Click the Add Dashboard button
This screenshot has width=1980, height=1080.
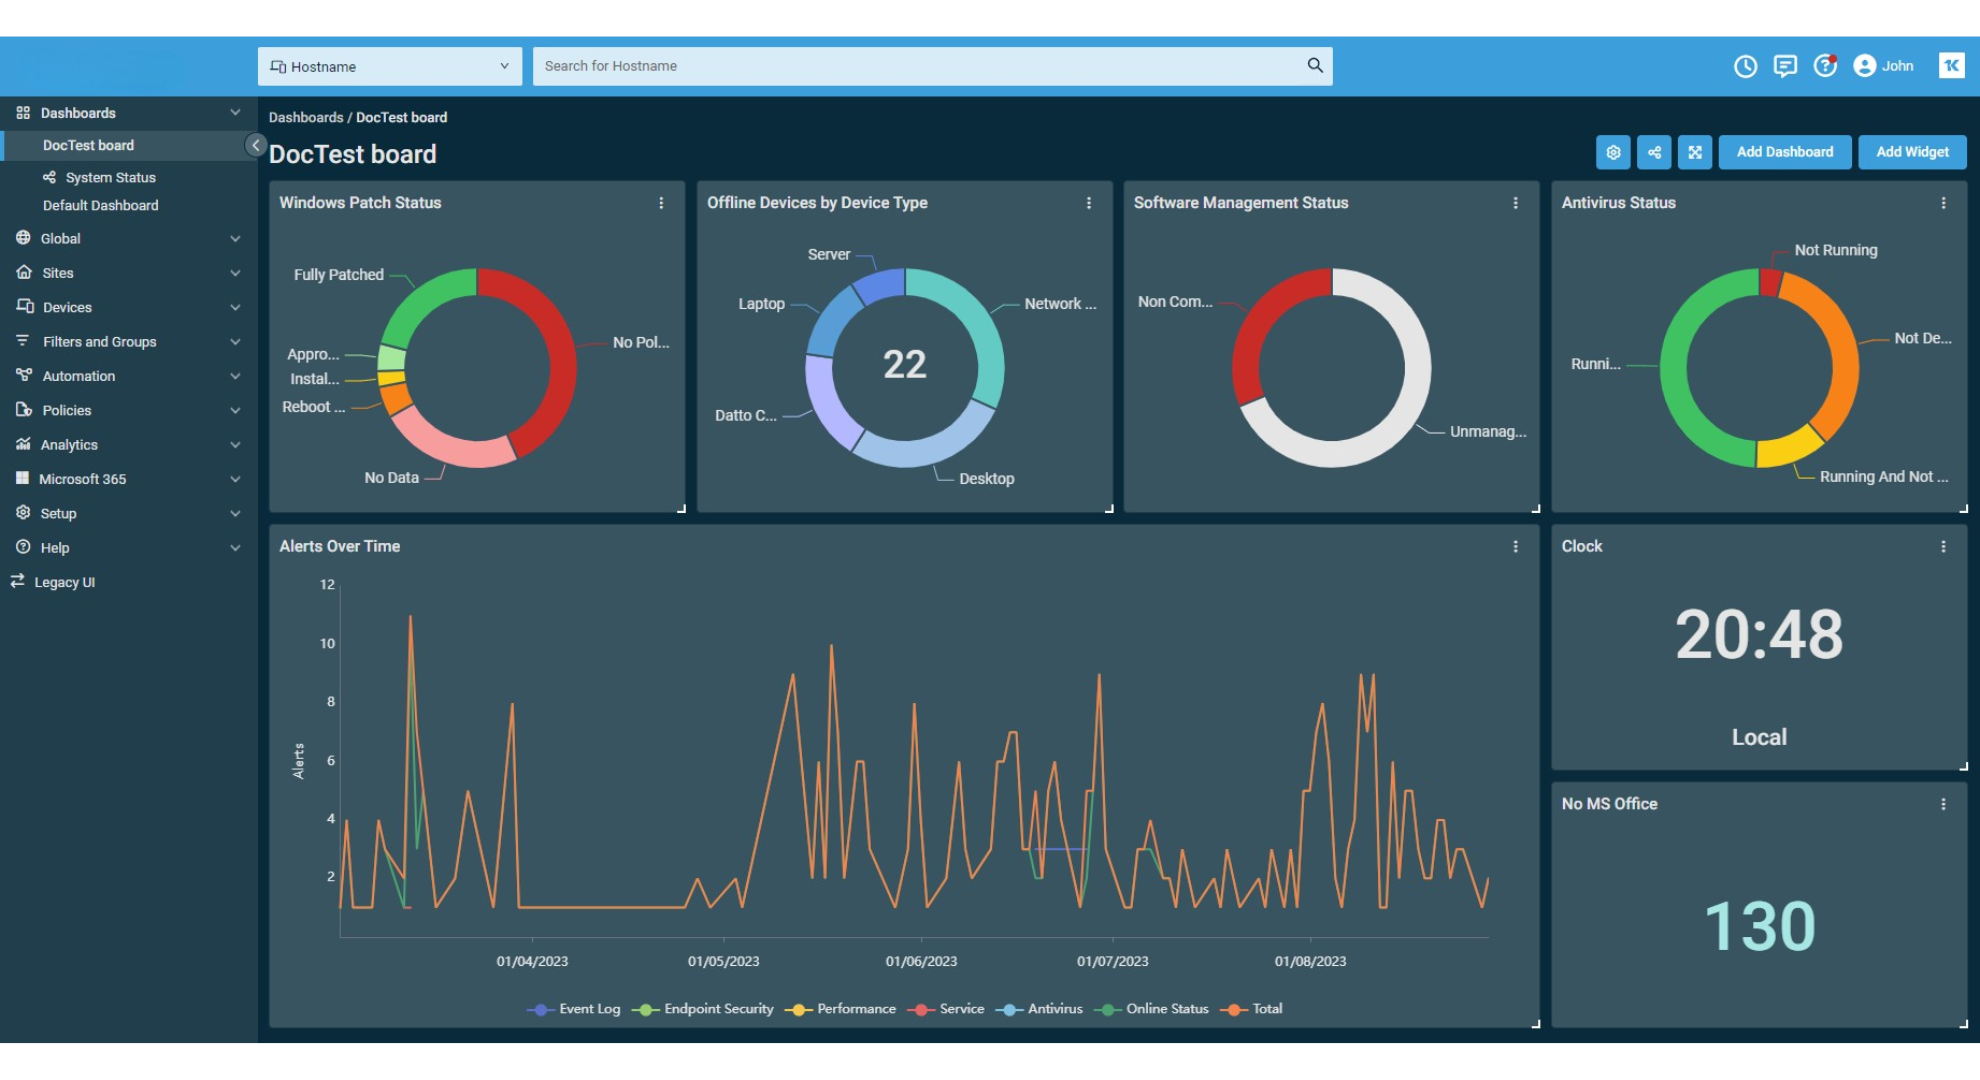point(1784,152)
